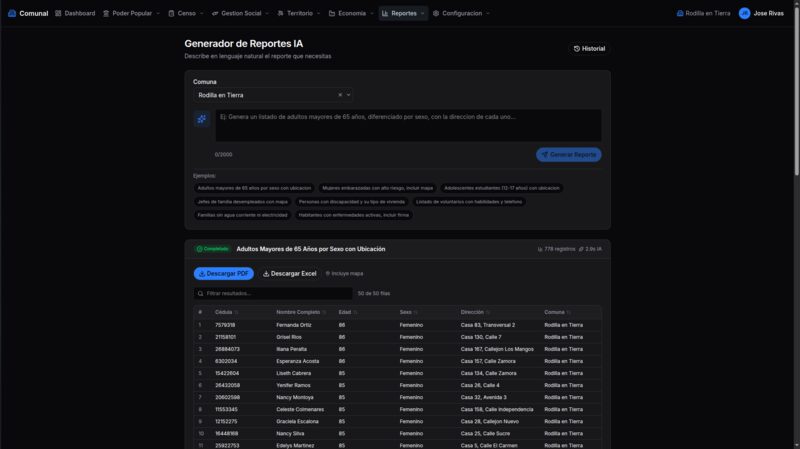Click the 778 registros counter
Image resolution: width=800 pixels, height=449 pixels.
pos(556,249)
